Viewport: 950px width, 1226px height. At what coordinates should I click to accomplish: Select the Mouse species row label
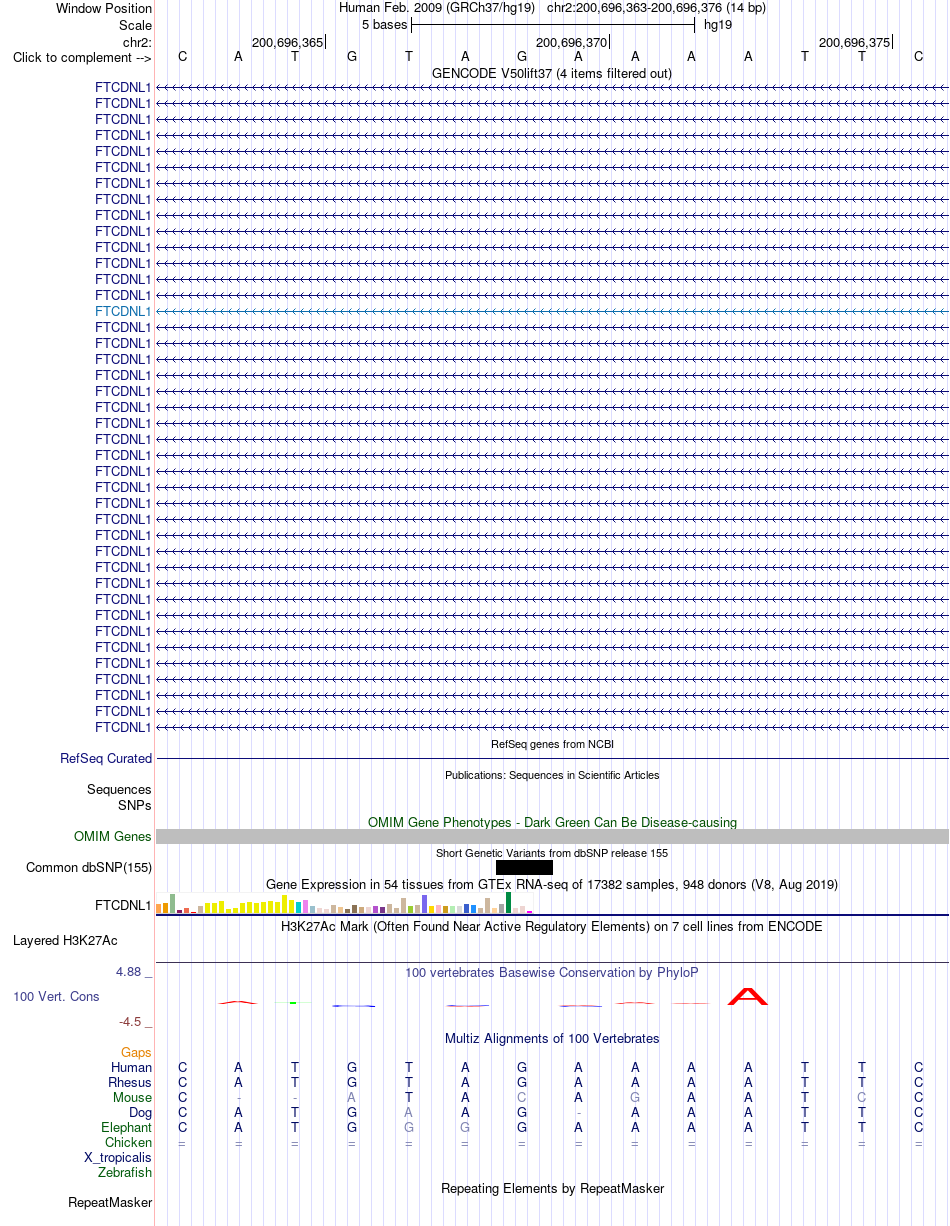[133, 1098]
